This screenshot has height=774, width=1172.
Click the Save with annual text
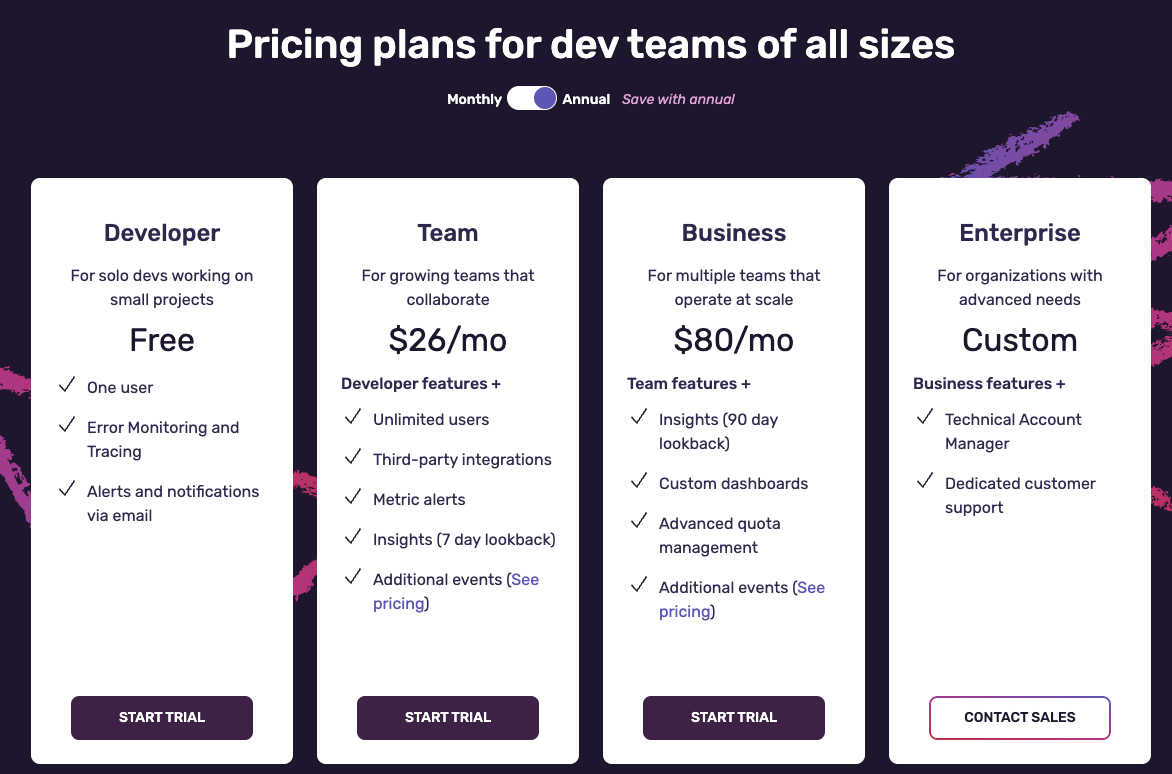pyautogui.click(x=678, y=99)
